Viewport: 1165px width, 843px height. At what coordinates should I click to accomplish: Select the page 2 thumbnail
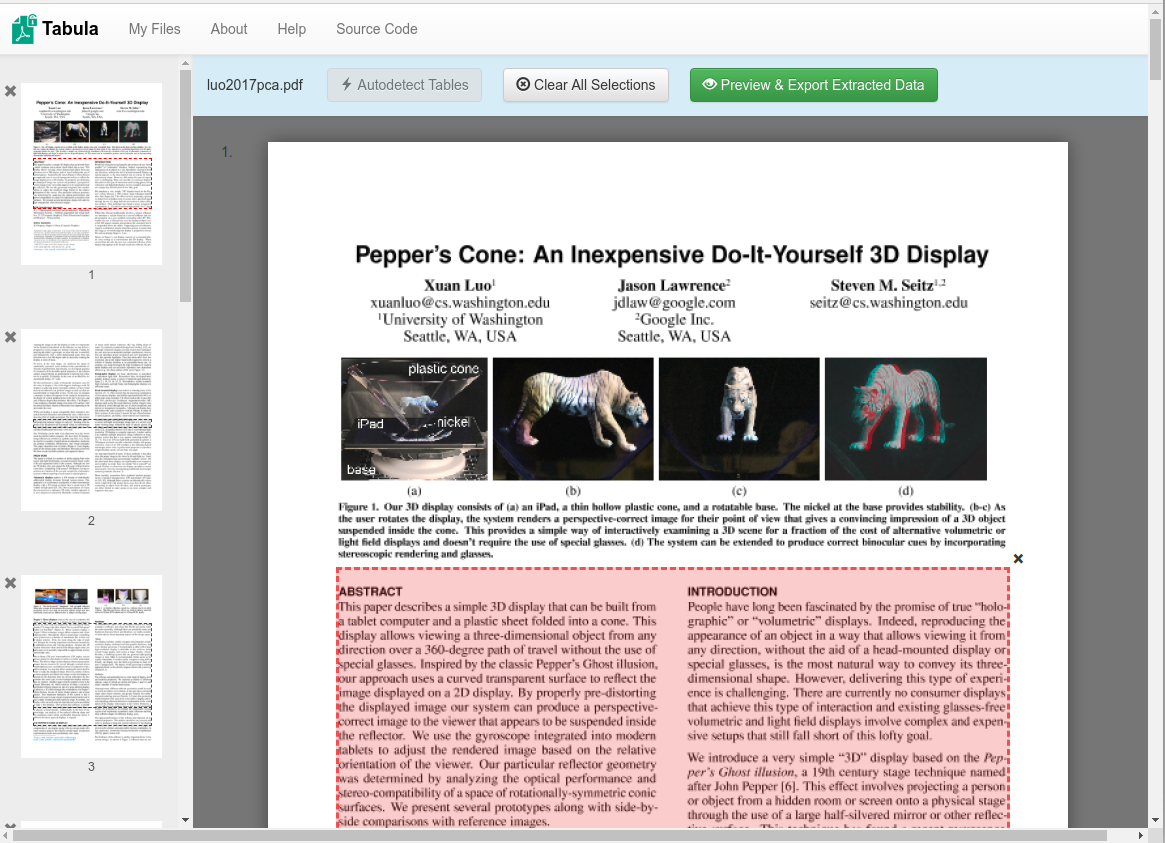tap(91, 420)
